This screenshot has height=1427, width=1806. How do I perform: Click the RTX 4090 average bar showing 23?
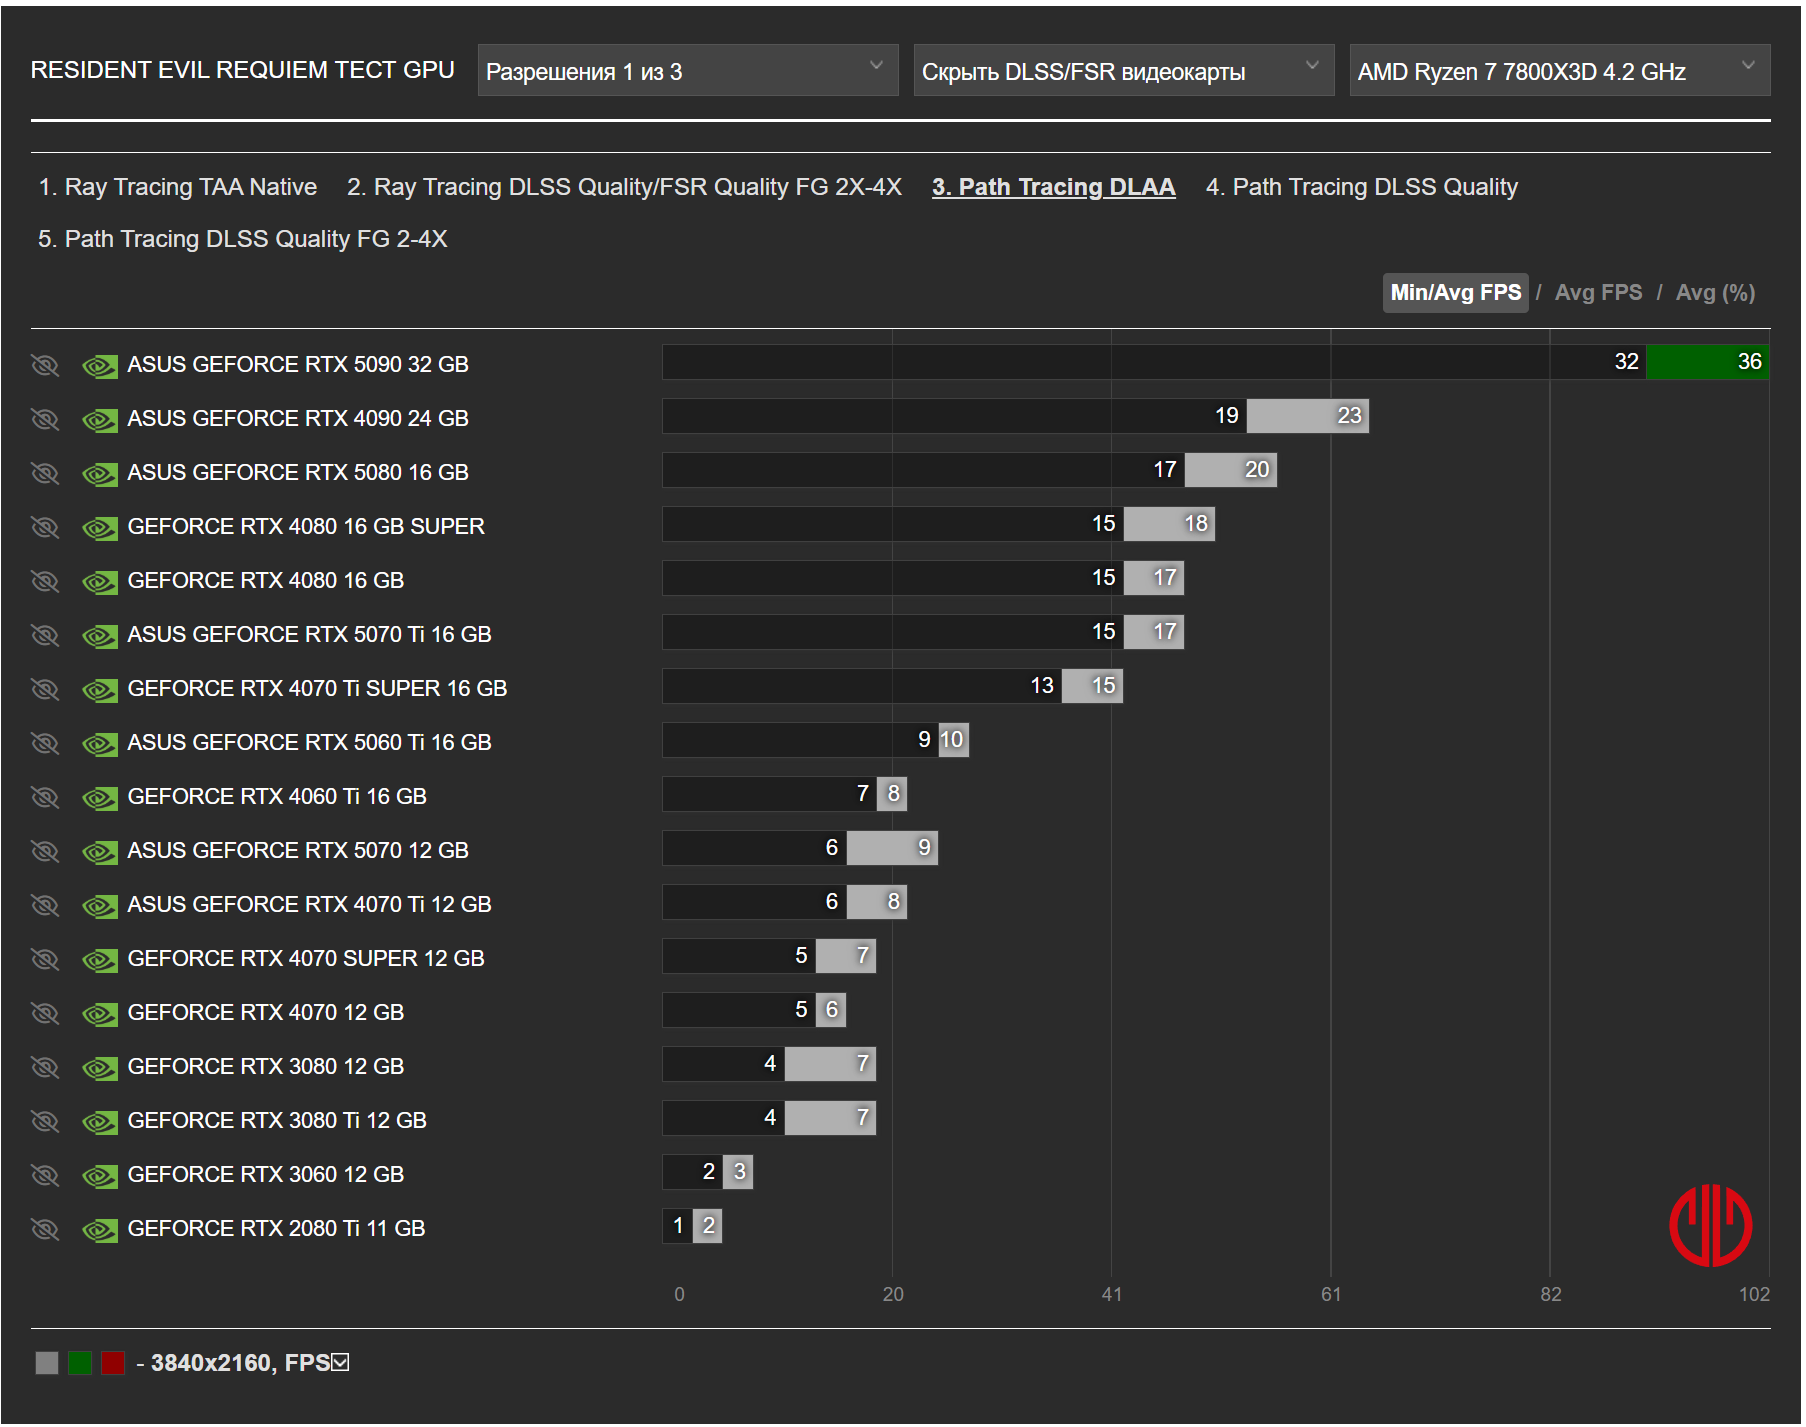(1308, 416)
